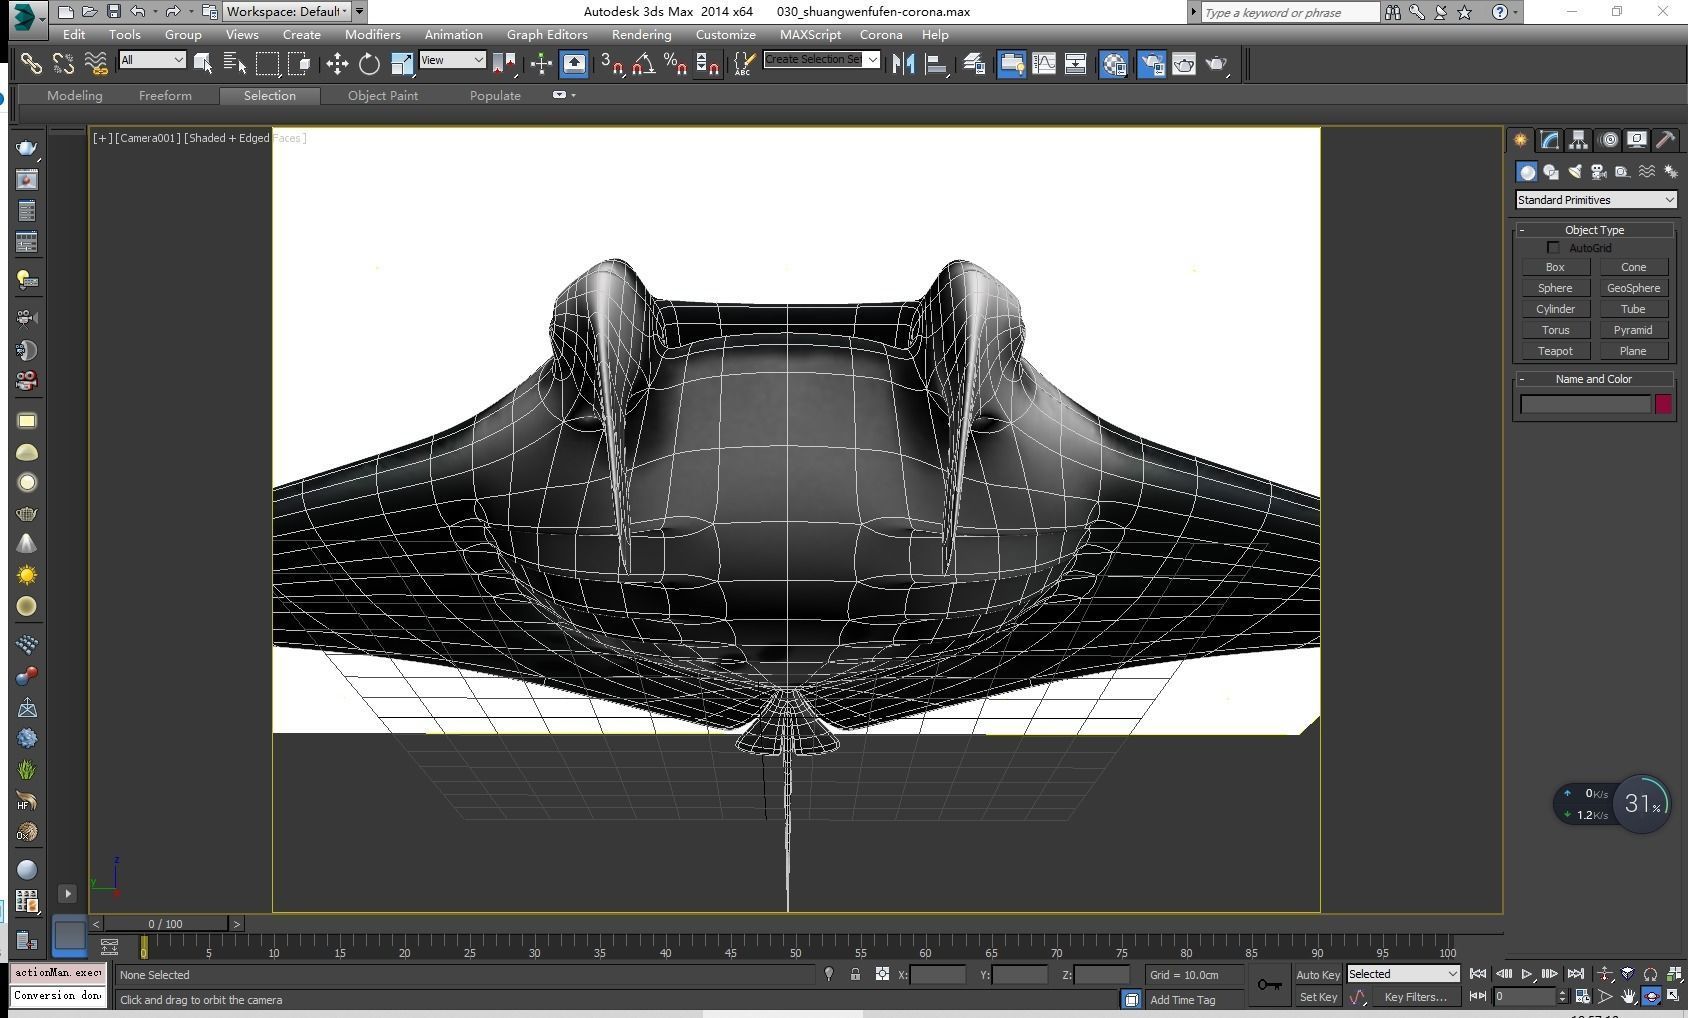
Task: Select the Select and Link tool
Action: (x=31, y=64)
